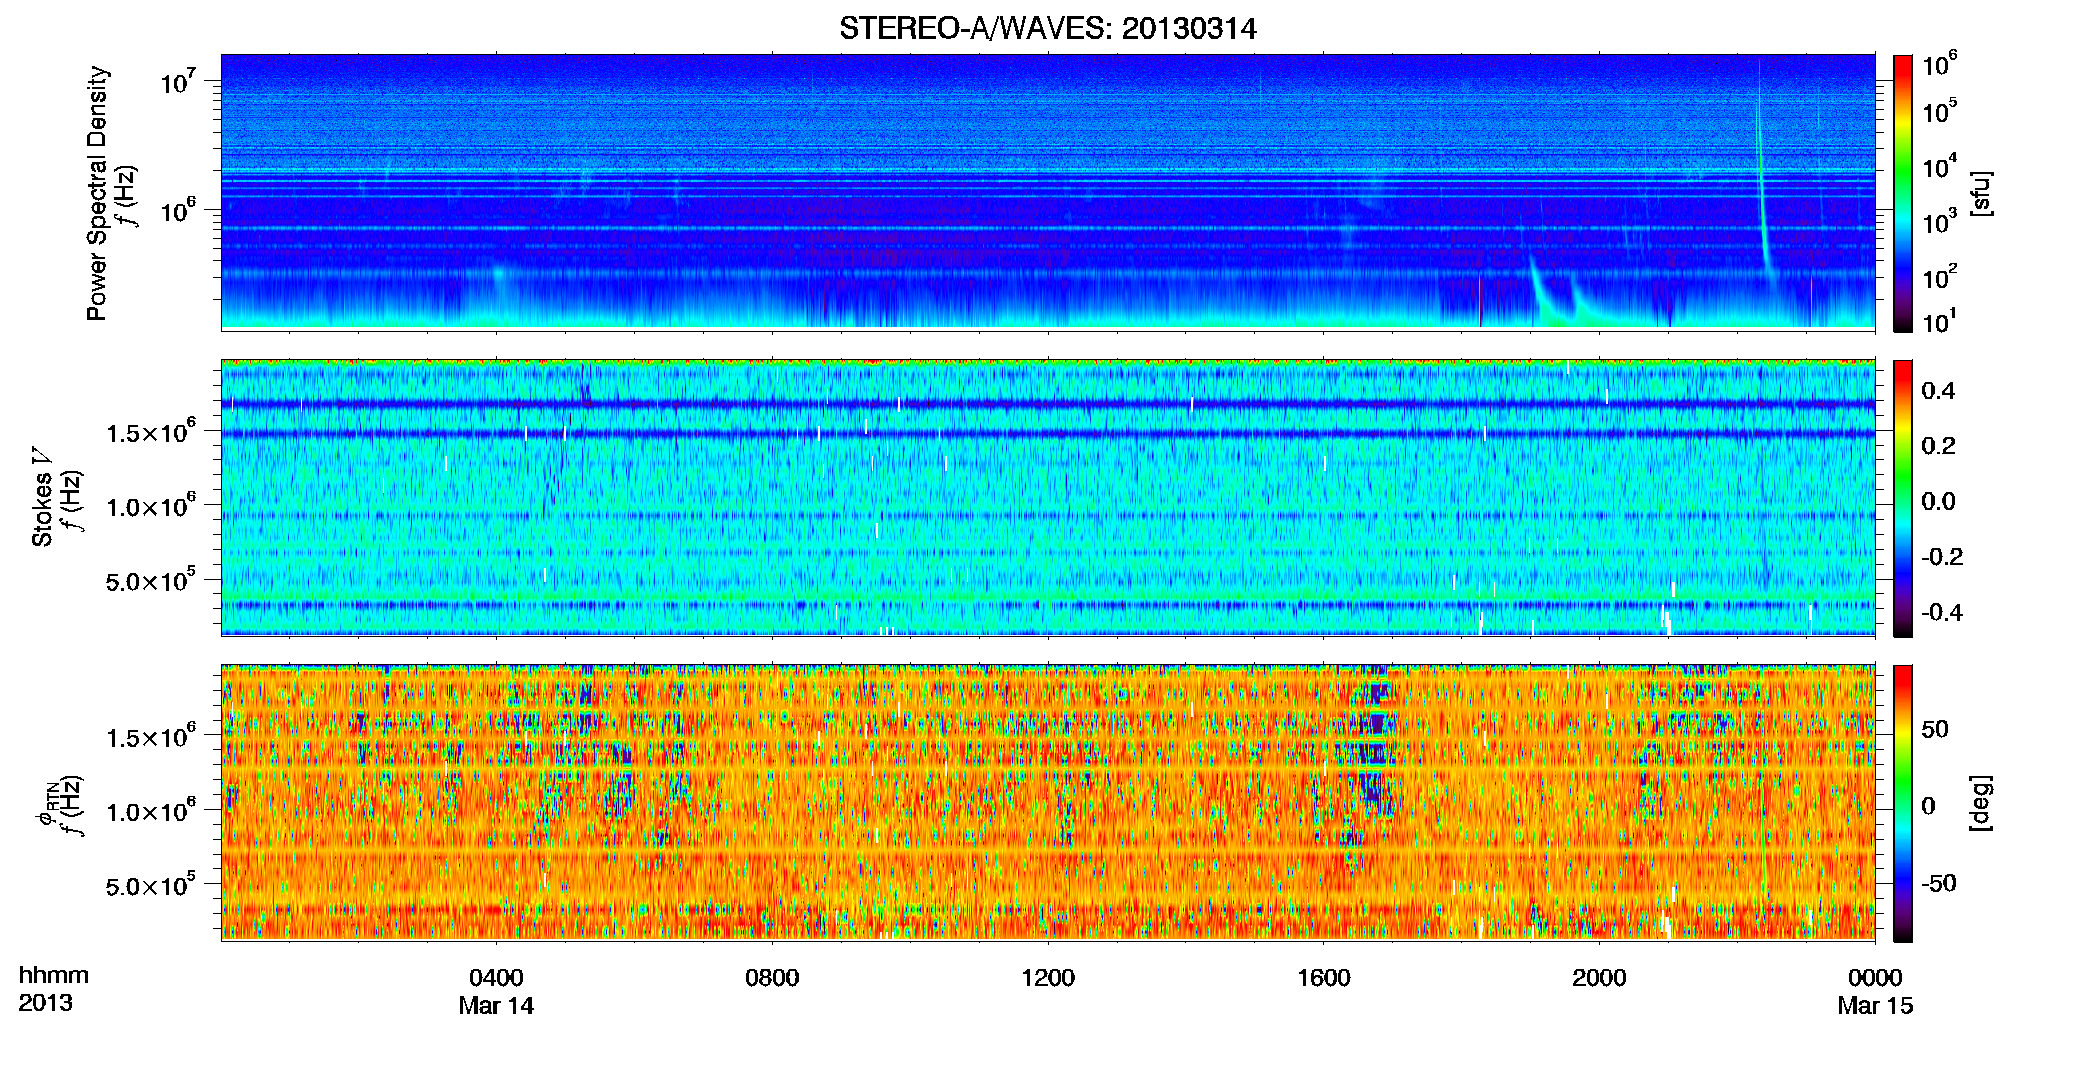Click the Stokes V axis label
The width and height of the screenshot is (2096, 1080).
pos(42,497)
